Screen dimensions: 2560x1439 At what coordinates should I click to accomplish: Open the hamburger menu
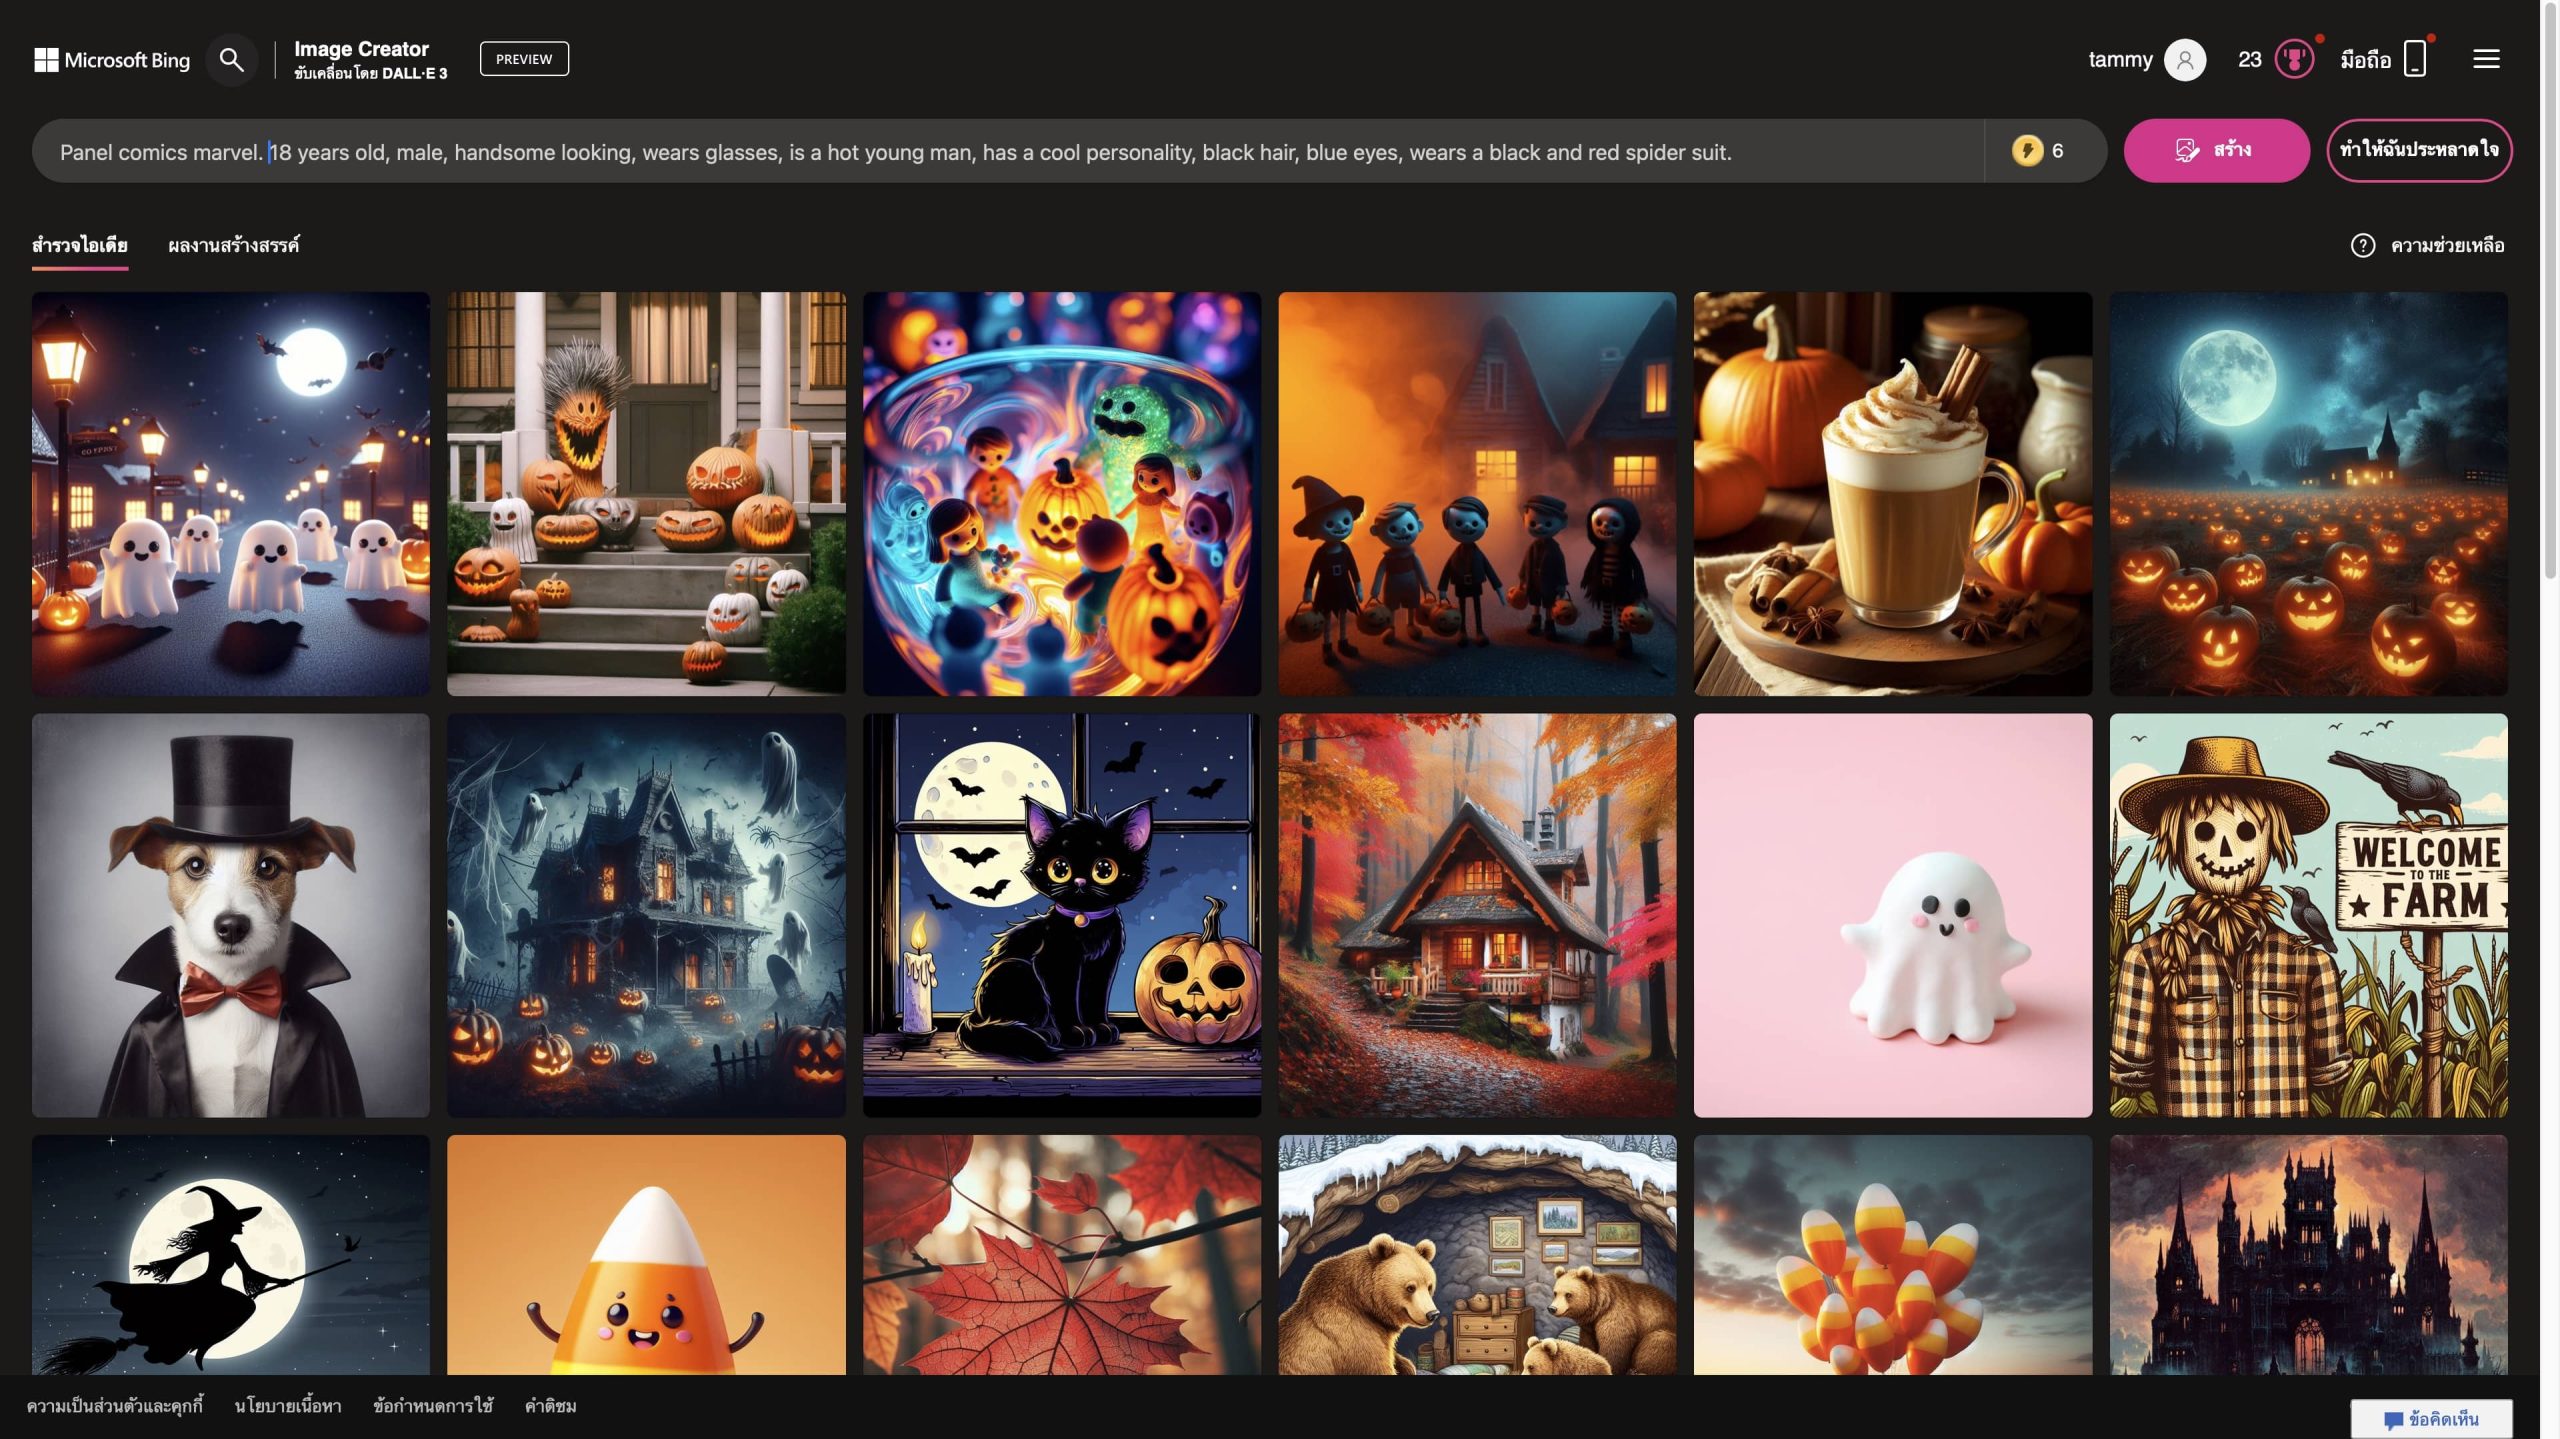click(2486, 59)
